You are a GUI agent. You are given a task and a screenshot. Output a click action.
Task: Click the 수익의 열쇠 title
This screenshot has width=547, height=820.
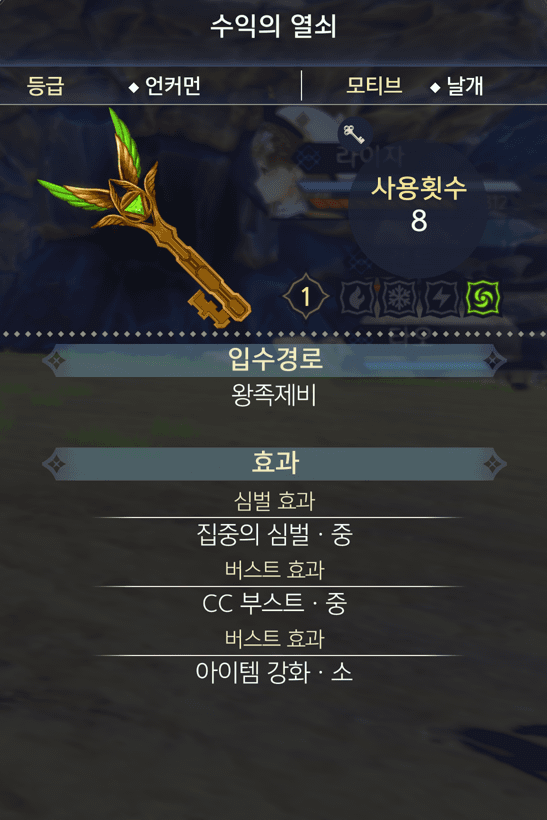click(274, 26)
